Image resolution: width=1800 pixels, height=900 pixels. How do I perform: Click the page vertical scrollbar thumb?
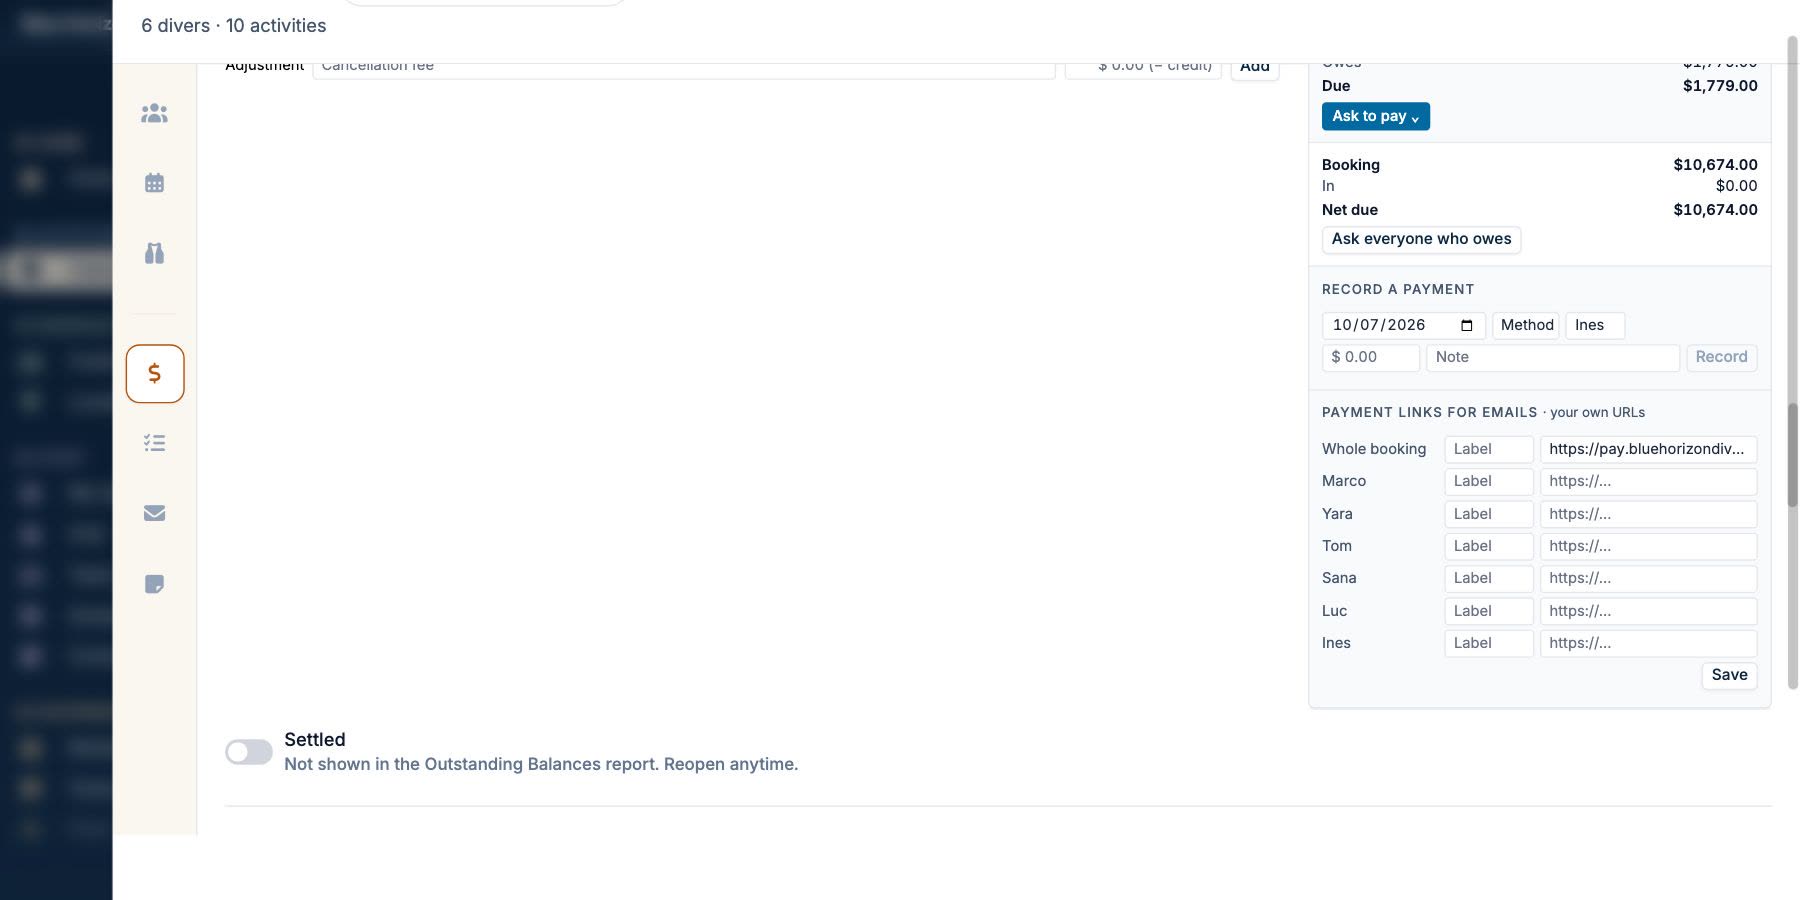point(1793,455)
